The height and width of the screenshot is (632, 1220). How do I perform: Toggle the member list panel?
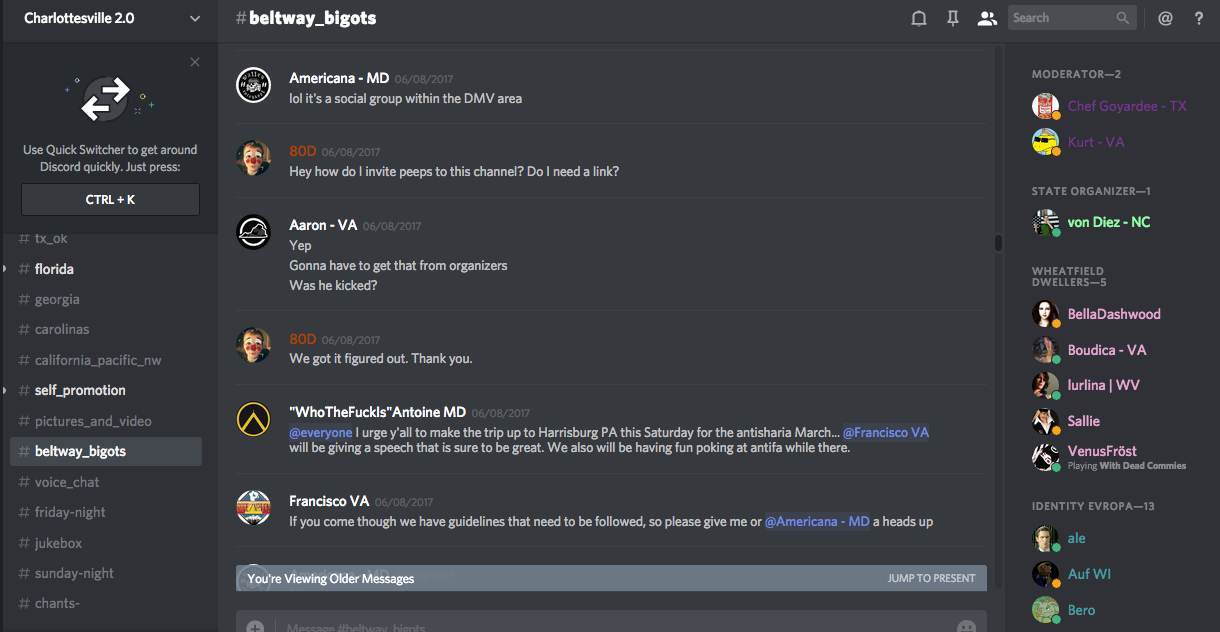coord(987,18)
